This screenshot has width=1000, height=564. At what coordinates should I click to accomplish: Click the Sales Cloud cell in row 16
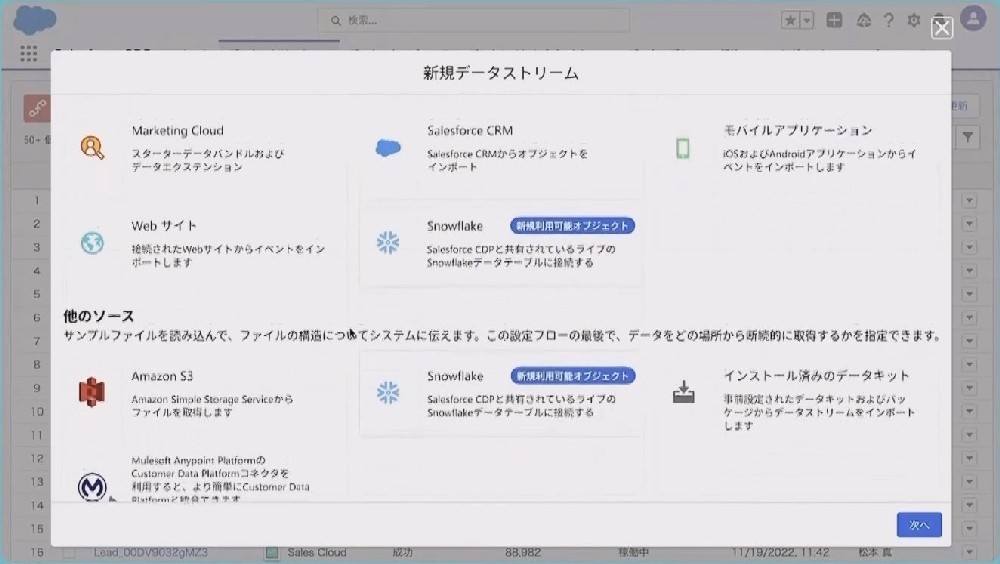[316, 553]
